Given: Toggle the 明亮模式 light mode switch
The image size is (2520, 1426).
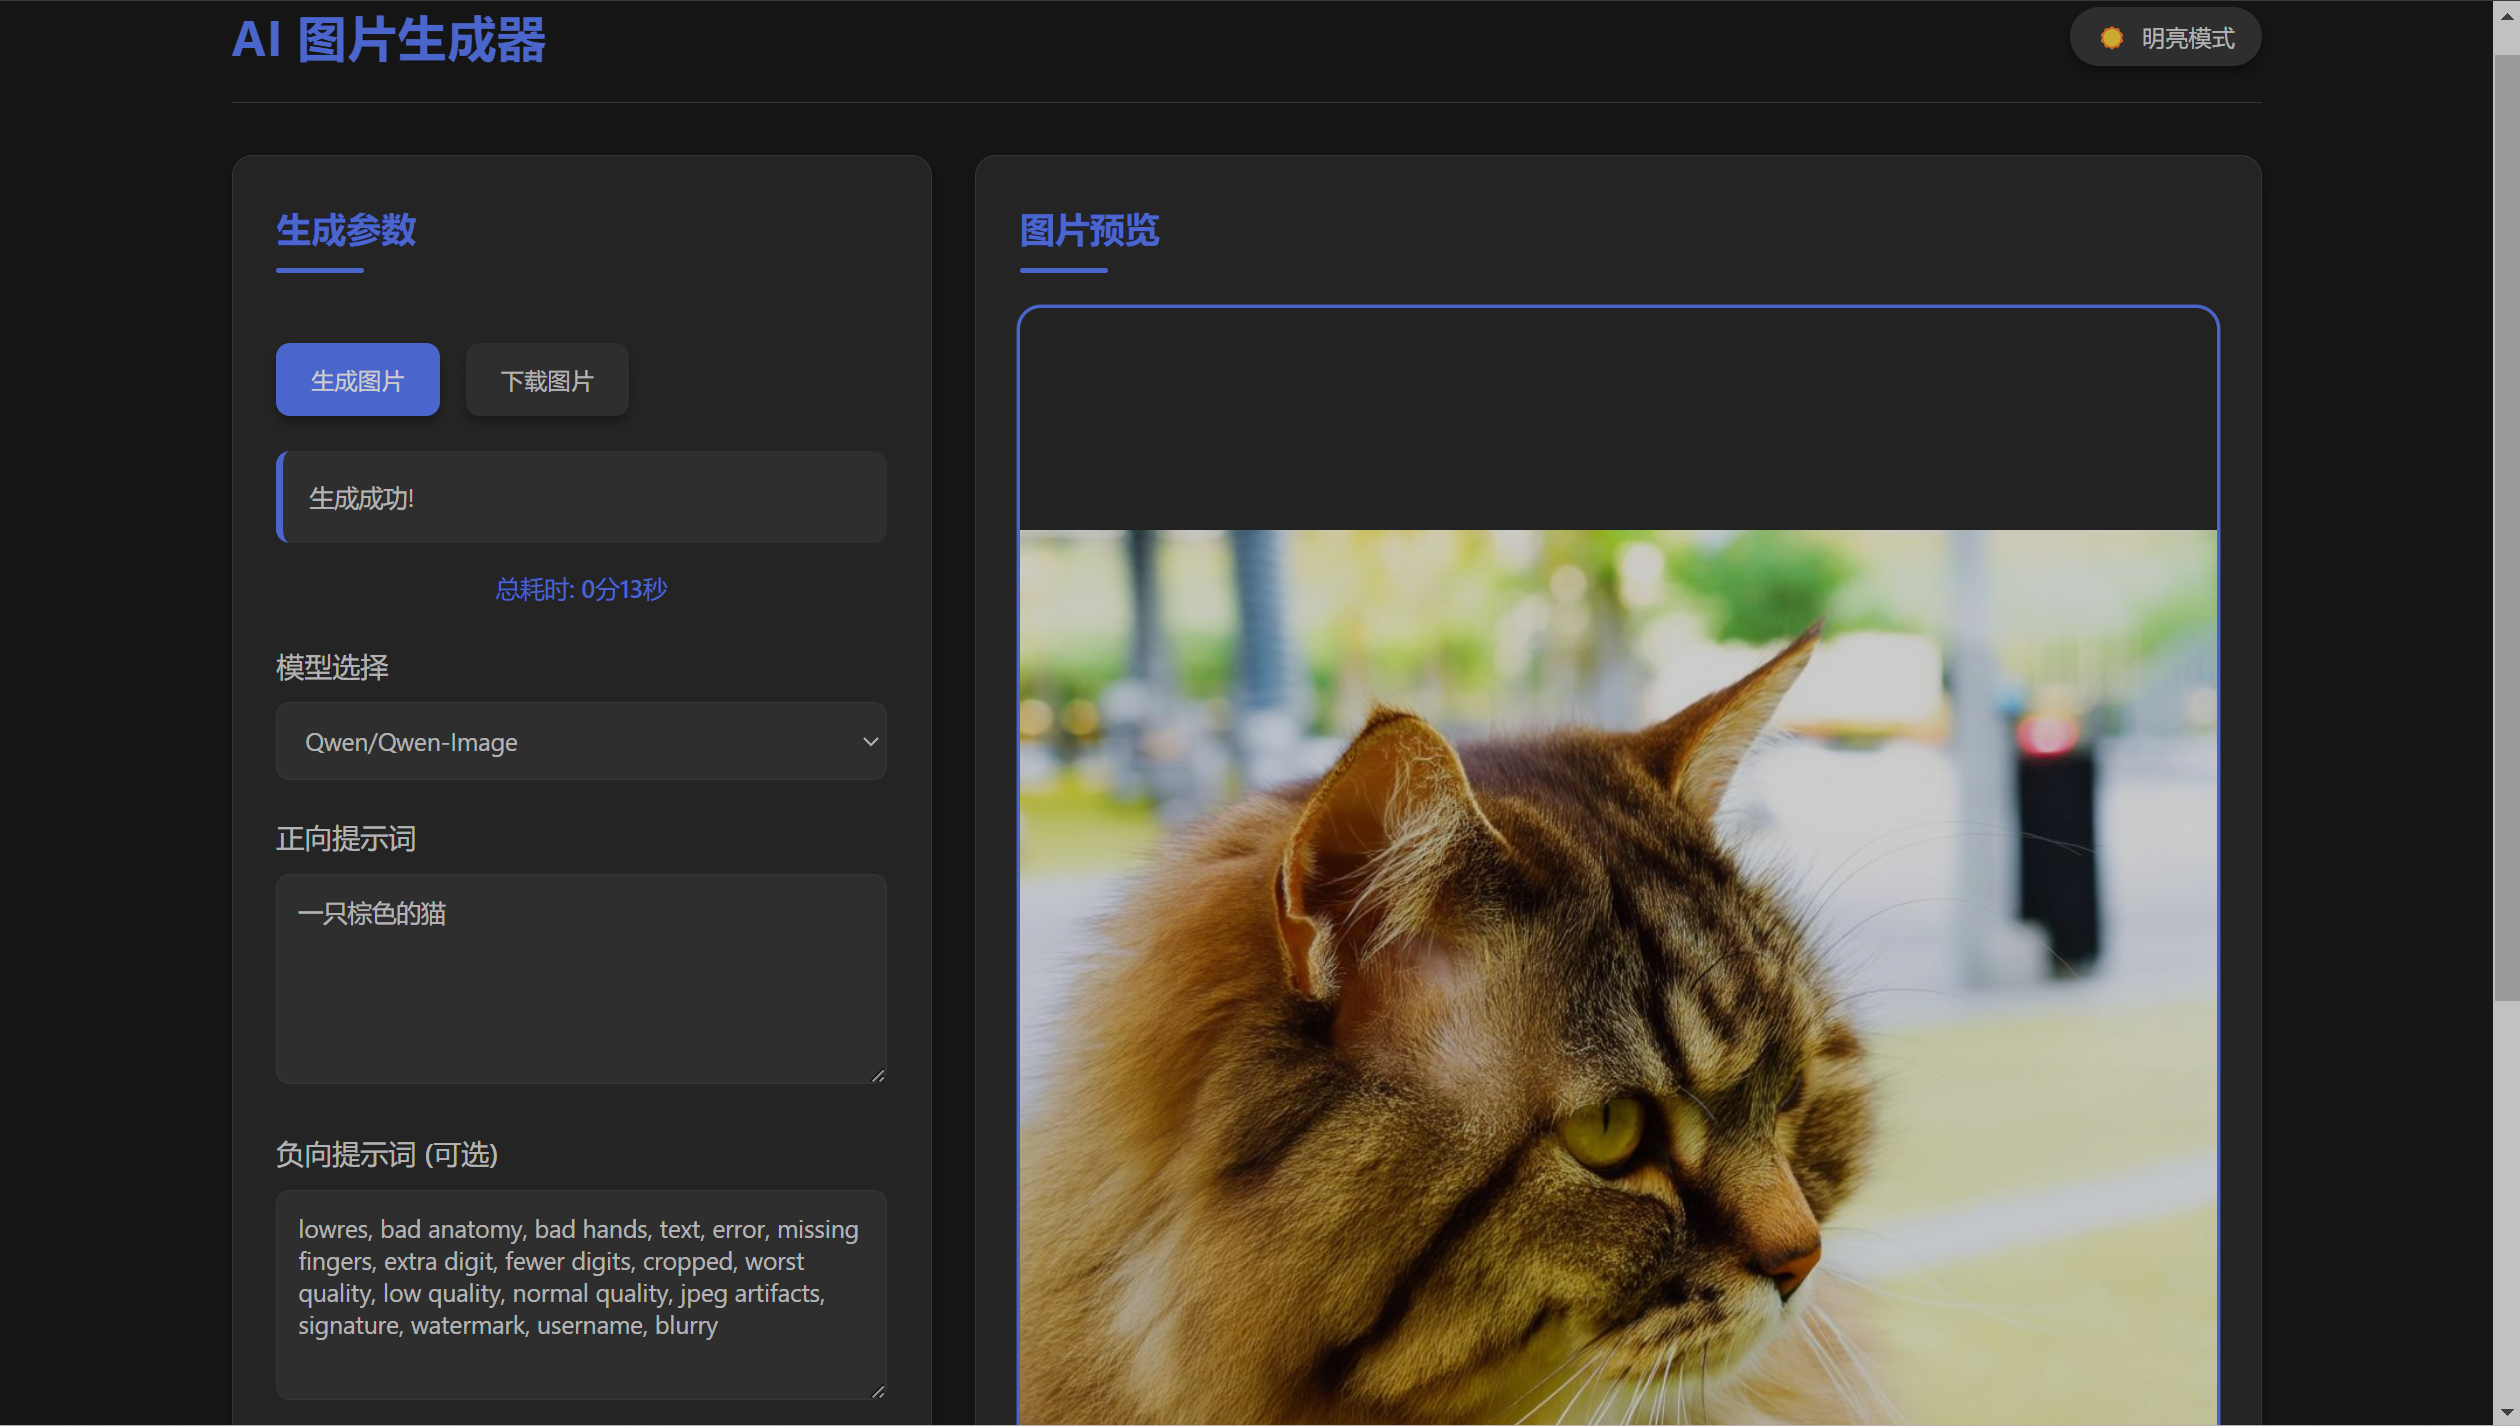Looking at the screenshot, I should 2165,38.
